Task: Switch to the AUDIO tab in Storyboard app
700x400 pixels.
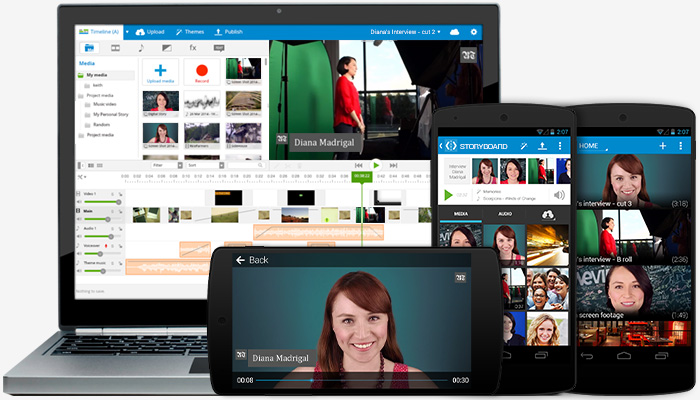Action: [505, 214]
